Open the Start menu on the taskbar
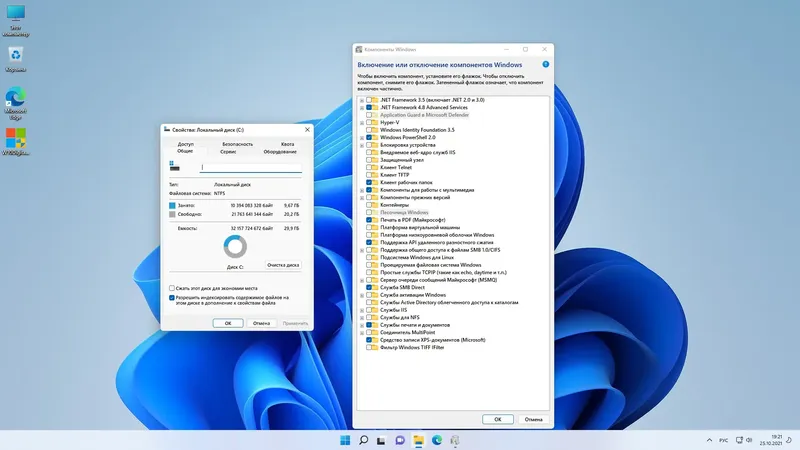Viewport: 800px width, 450px height. (x=345, y=440)
